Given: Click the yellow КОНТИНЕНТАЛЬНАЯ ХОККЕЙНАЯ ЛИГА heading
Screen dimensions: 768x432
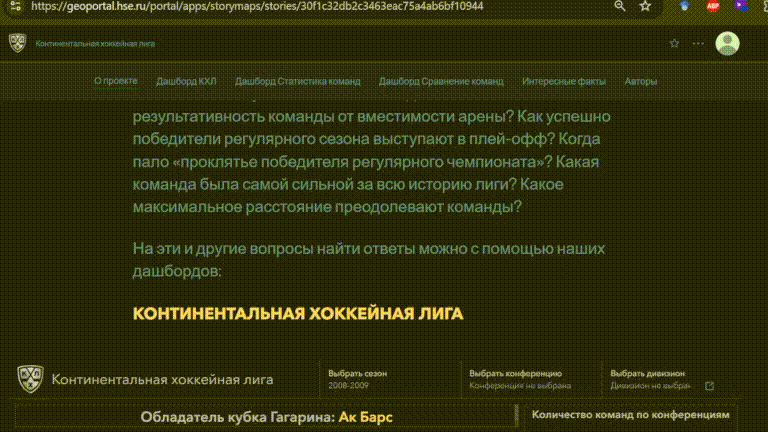Looking at the screenshot, I should (x=298, y=314).
